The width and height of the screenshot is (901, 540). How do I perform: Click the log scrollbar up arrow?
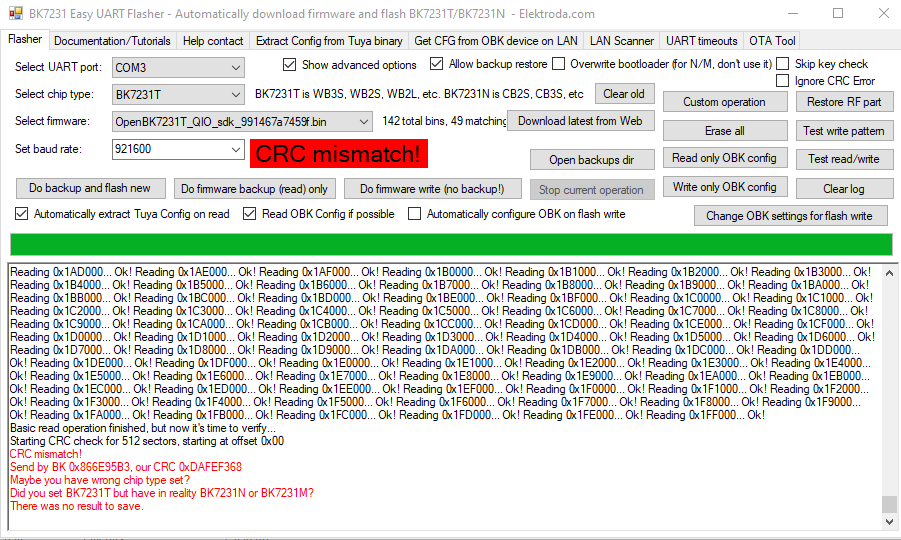pyautogui.click(x=890, y=273)
